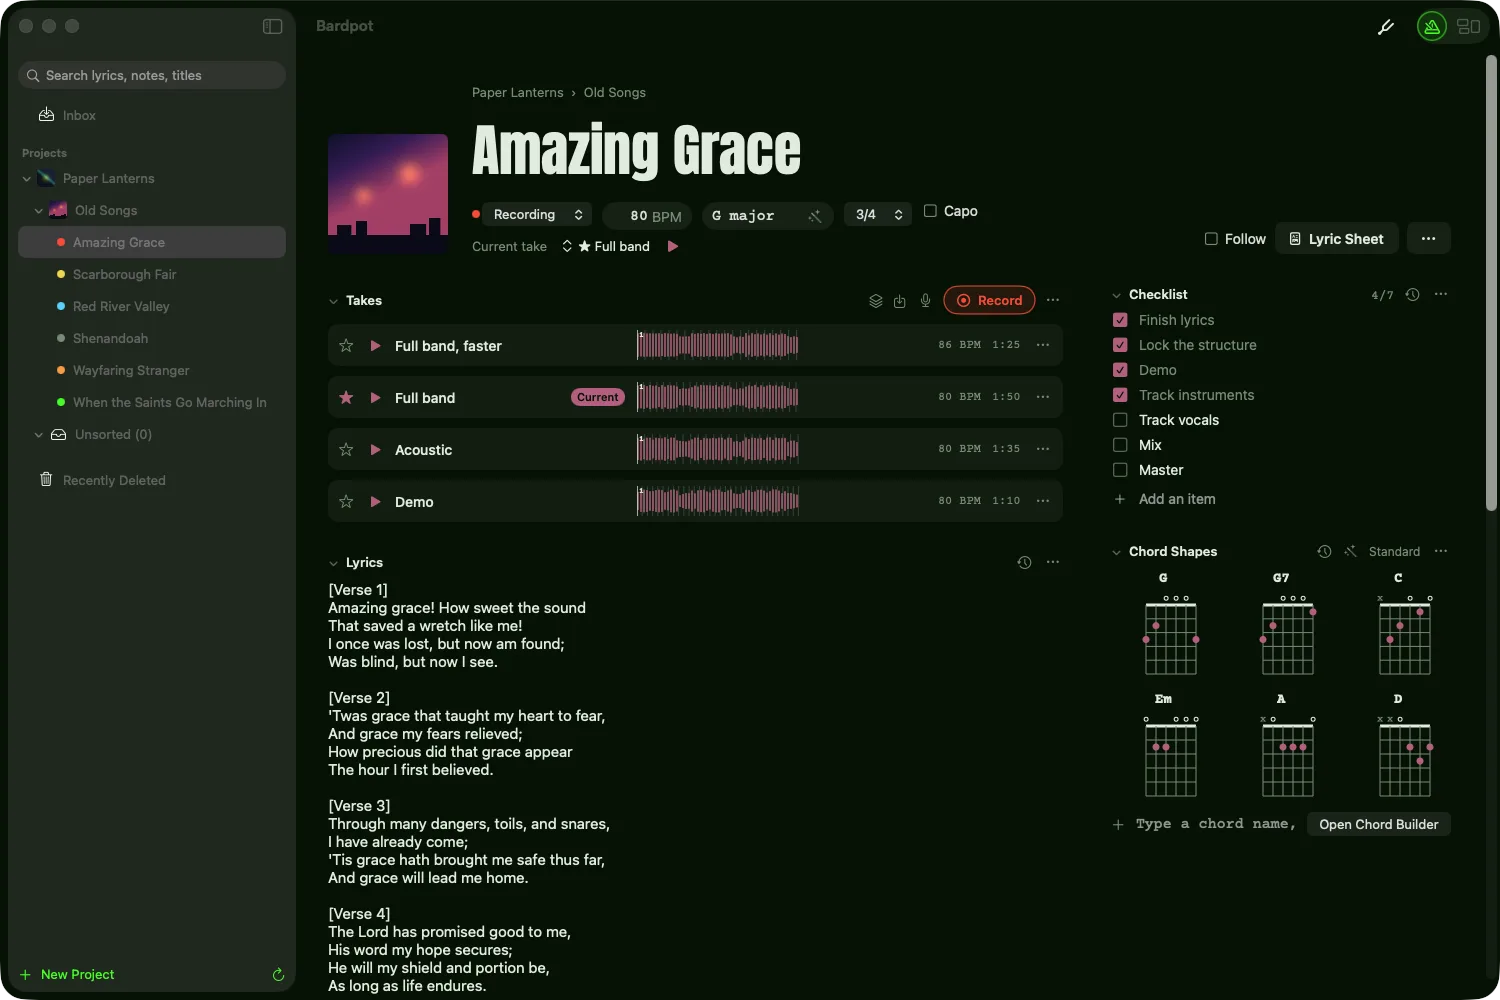Enable the Capo checkbox

(x=930, y=211)
